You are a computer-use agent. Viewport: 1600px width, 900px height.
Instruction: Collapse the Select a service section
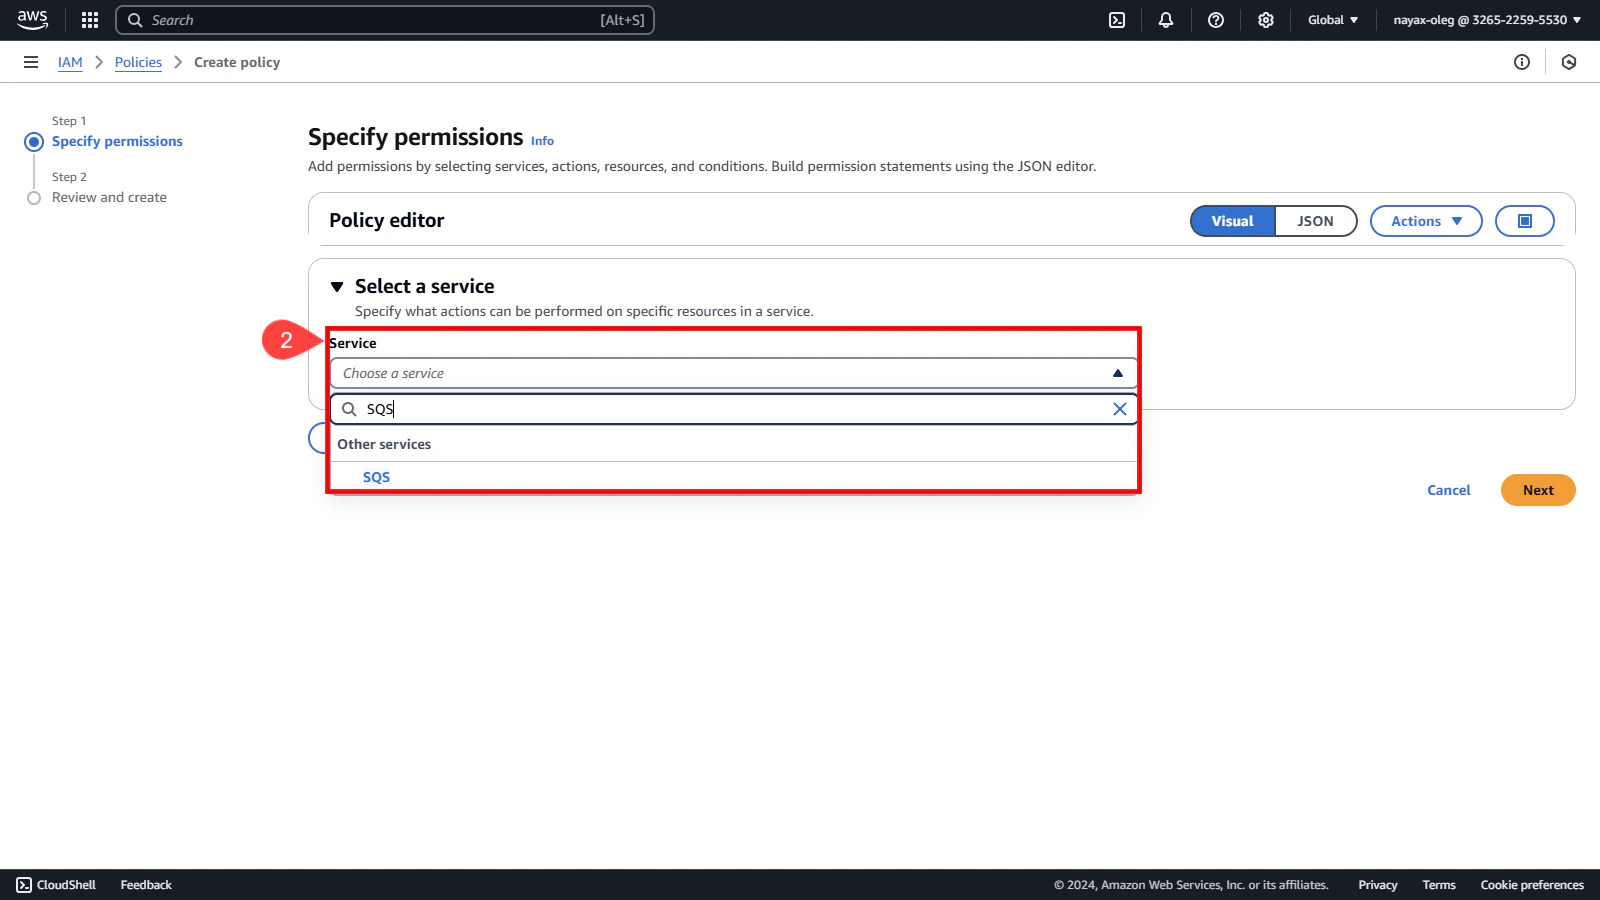click(337, 287)
